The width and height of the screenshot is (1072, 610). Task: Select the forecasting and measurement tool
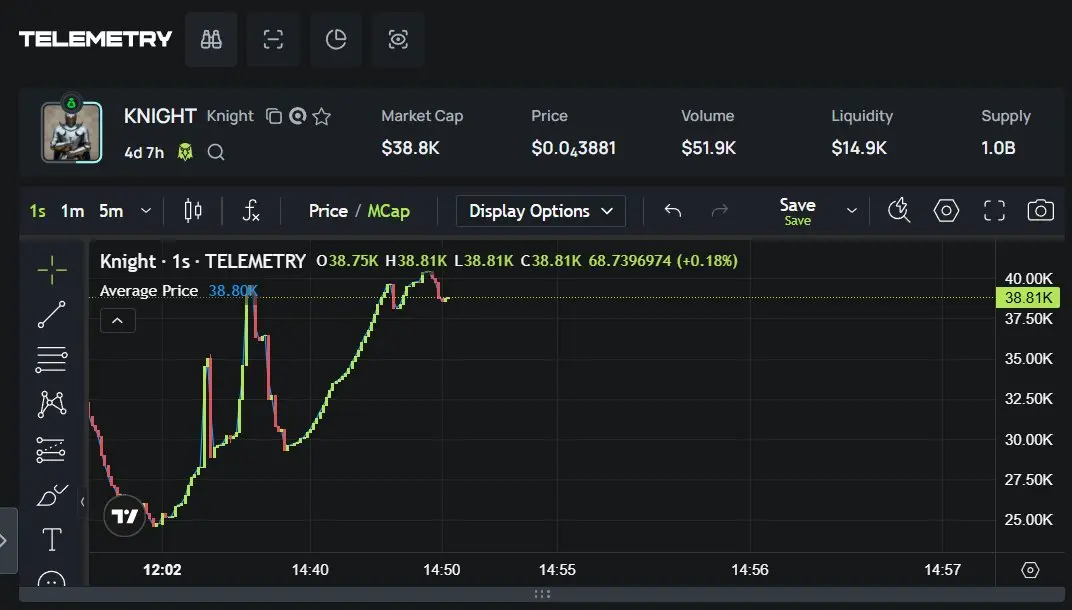click(51, 449)
